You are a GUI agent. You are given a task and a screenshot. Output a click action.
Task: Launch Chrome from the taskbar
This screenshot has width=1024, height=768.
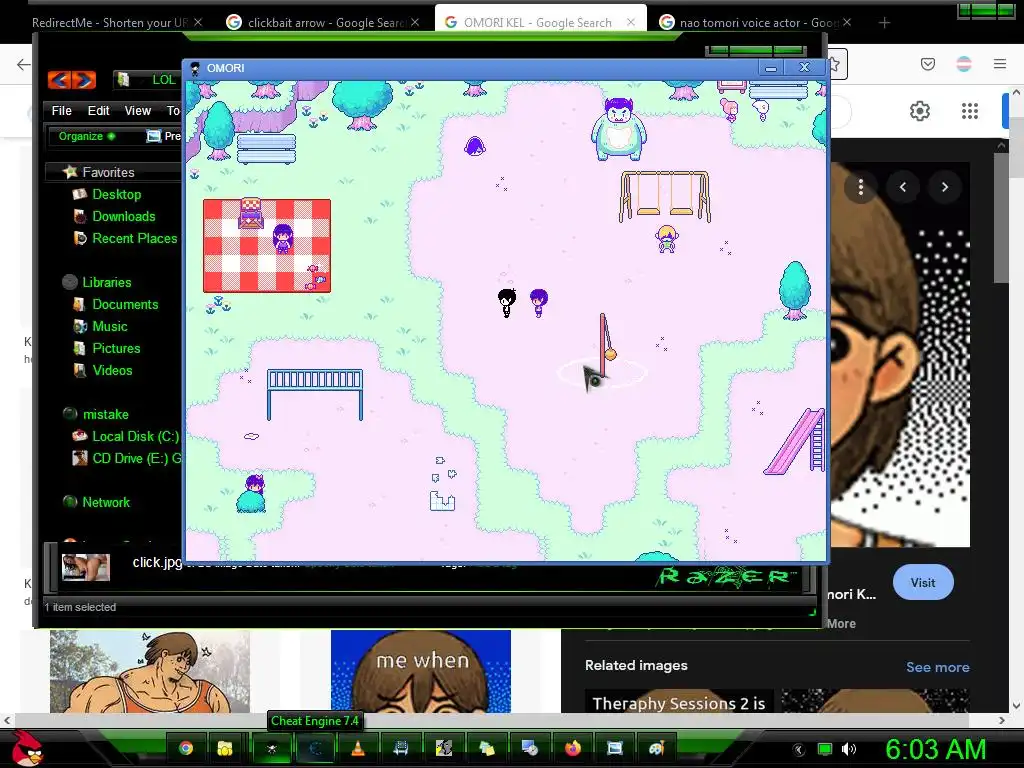point(186,748)
